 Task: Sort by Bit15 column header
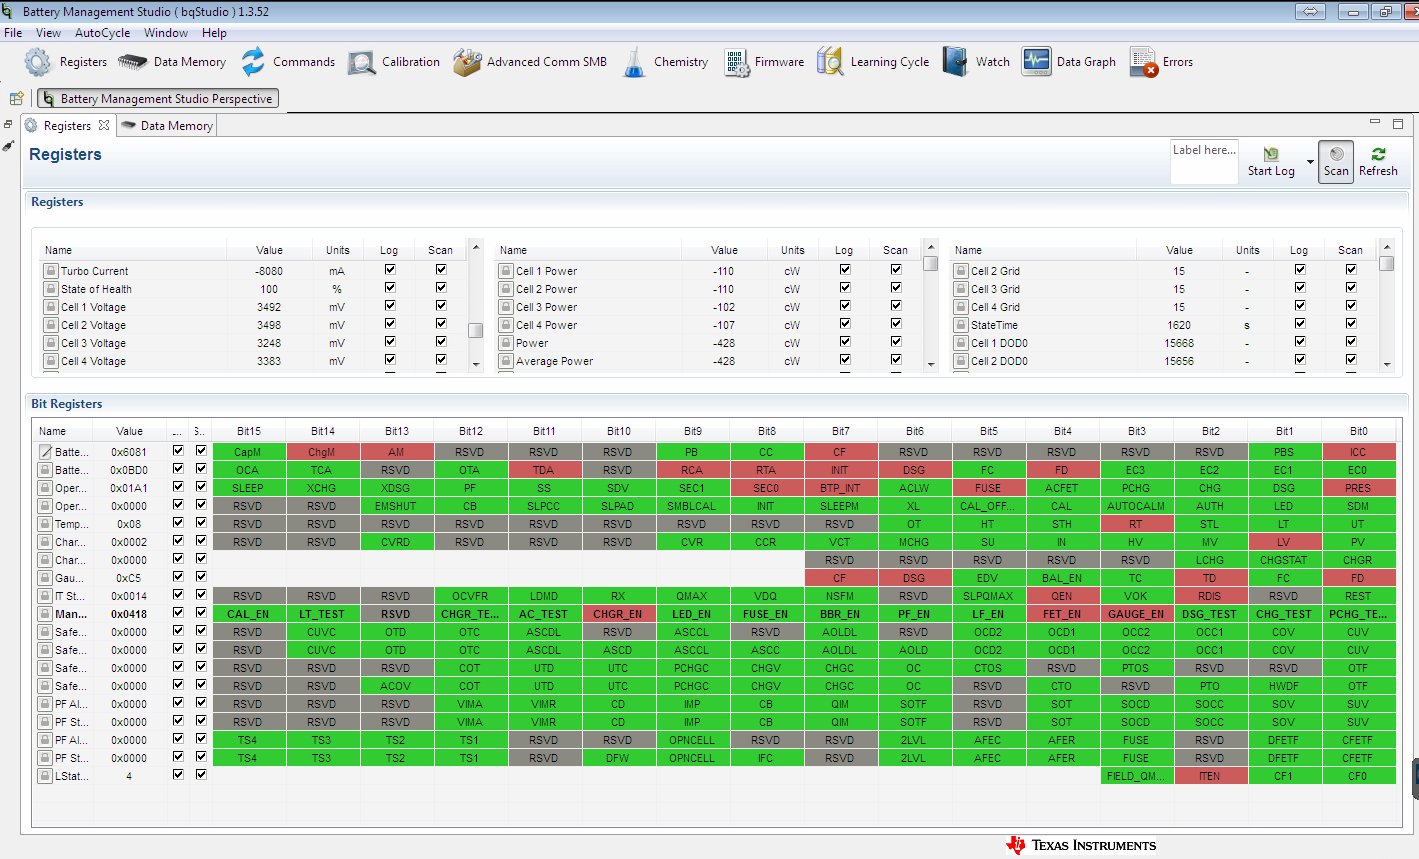click(x=249, y=431)
